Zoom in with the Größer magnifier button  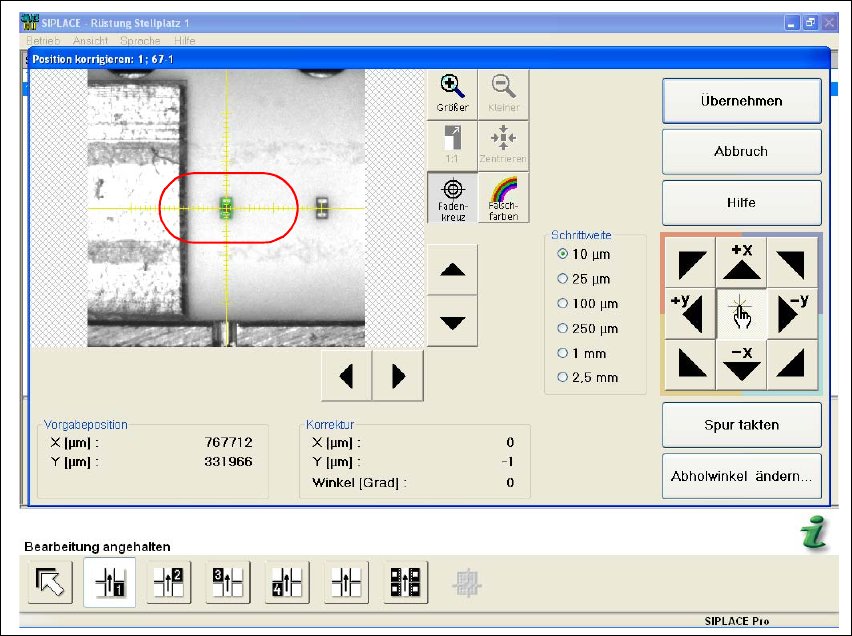(x=452, y=94)
